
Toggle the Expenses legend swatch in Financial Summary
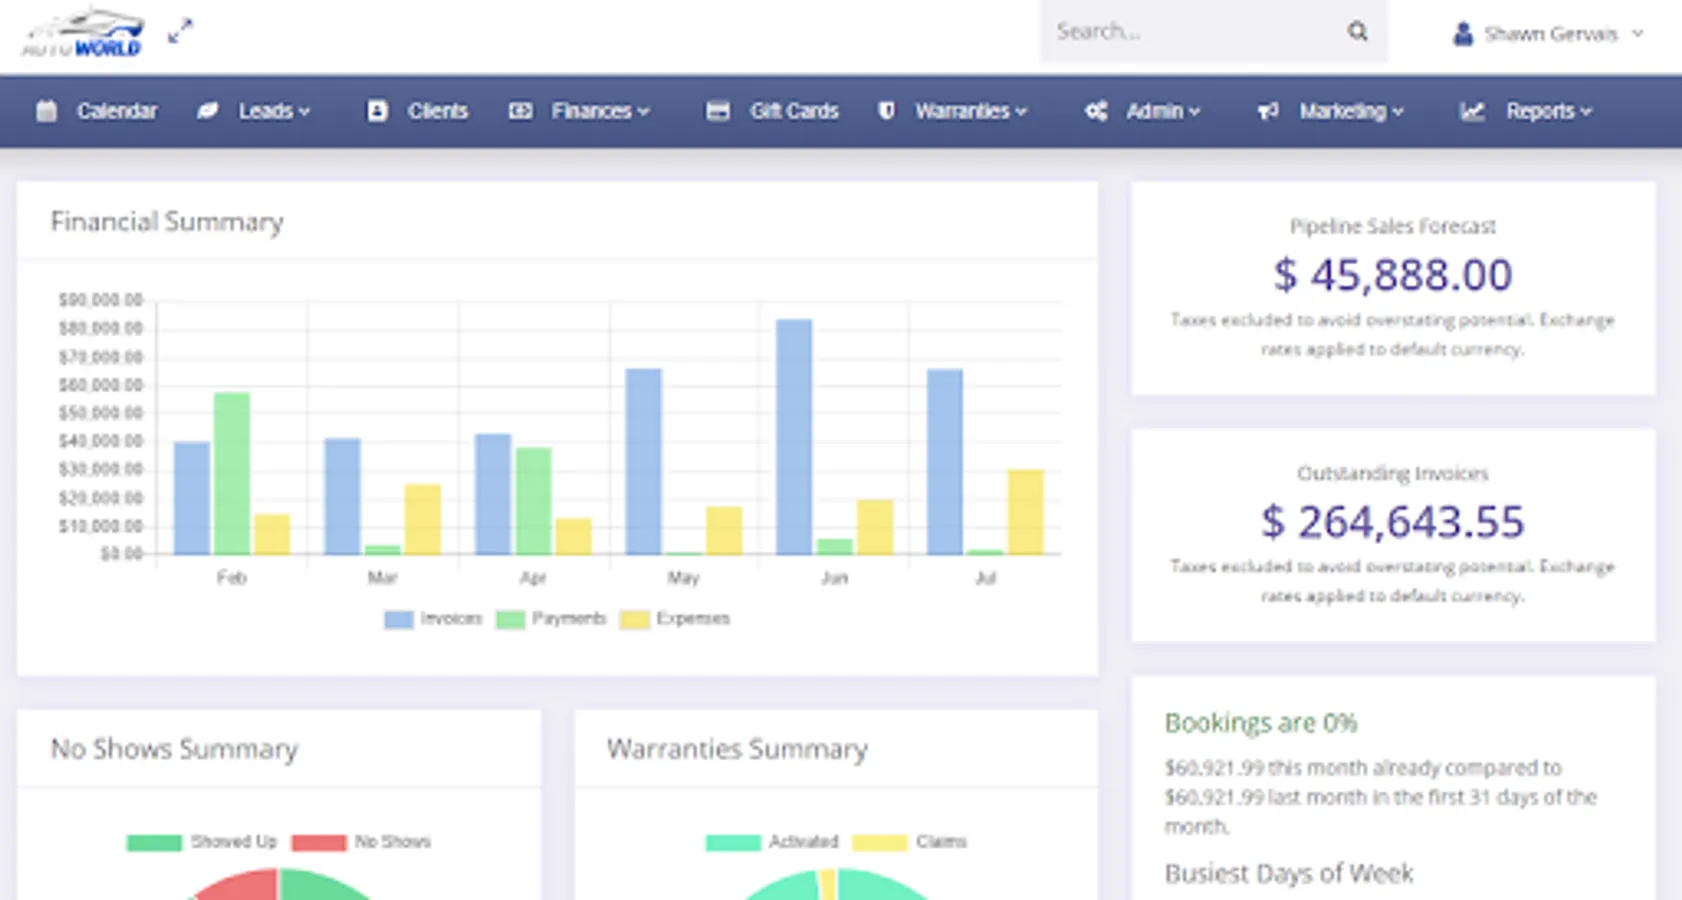634,619
